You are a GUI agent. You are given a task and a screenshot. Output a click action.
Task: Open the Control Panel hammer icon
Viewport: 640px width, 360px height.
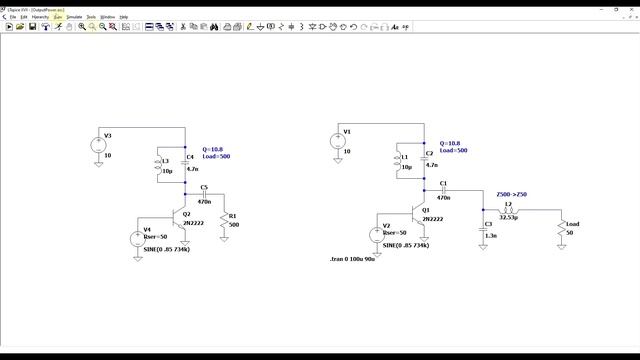coord(46,27)
